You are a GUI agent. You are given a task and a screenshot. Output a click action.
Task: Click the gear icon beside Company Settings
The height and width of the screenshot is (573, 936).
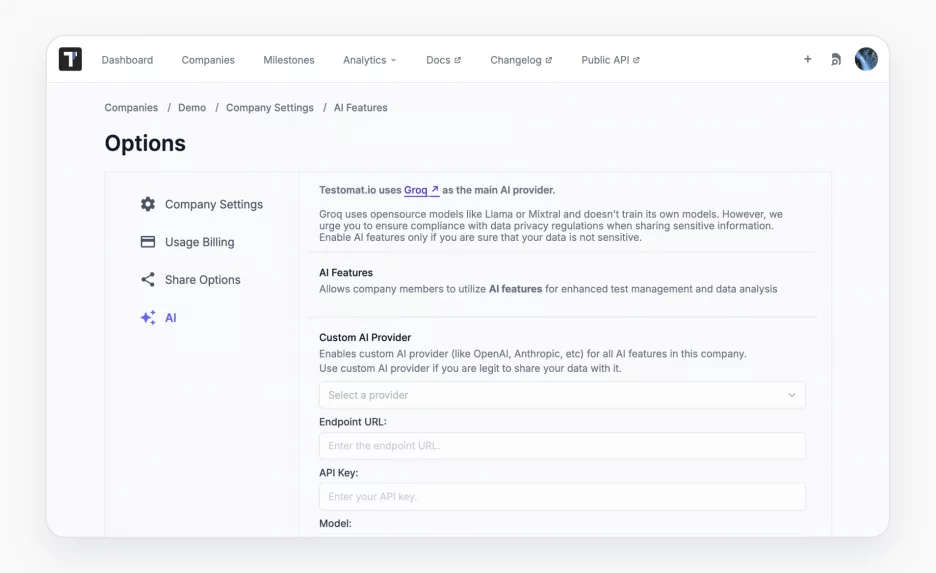click(147, 204)
